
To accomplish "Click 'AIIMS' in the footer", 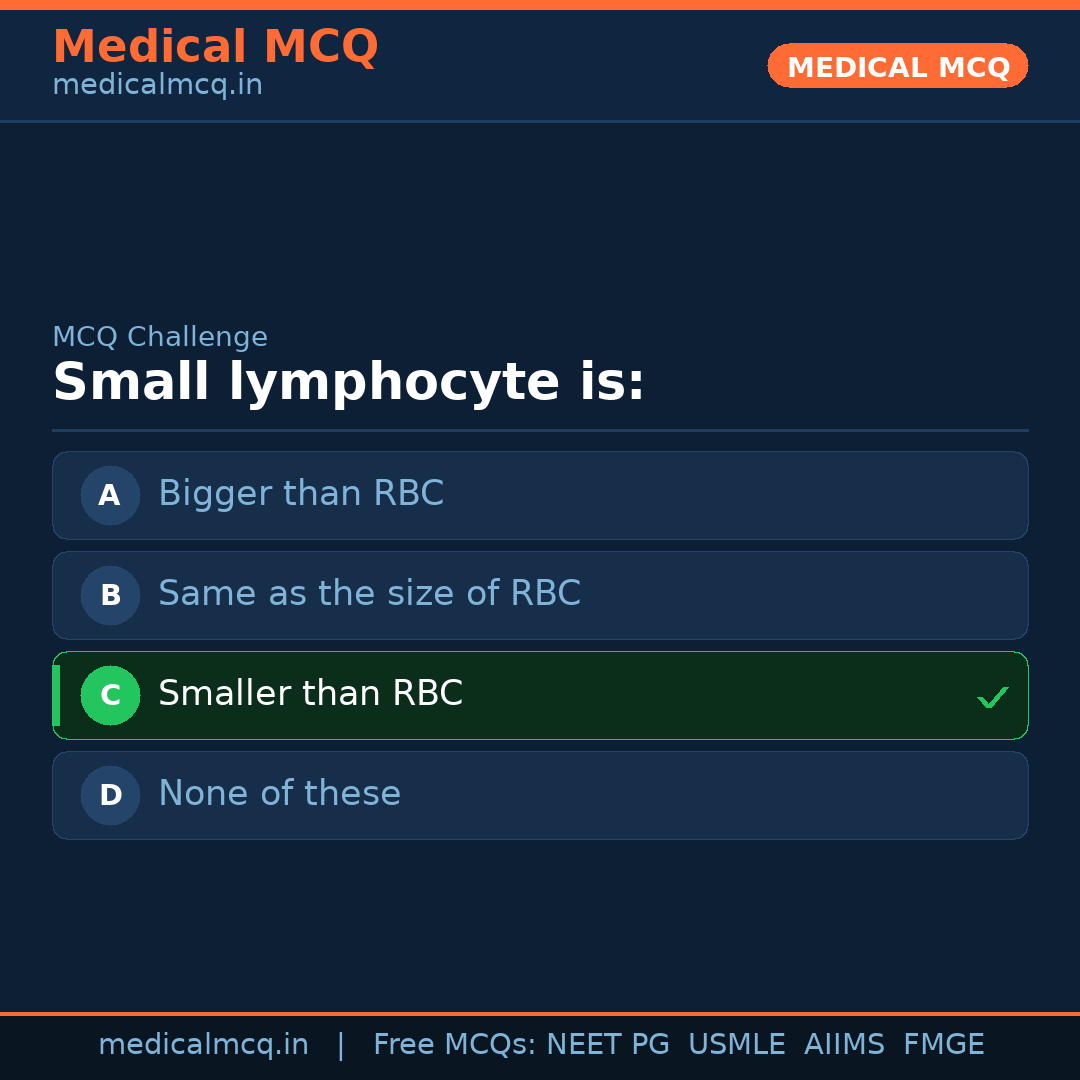I will pos(844,1045).
